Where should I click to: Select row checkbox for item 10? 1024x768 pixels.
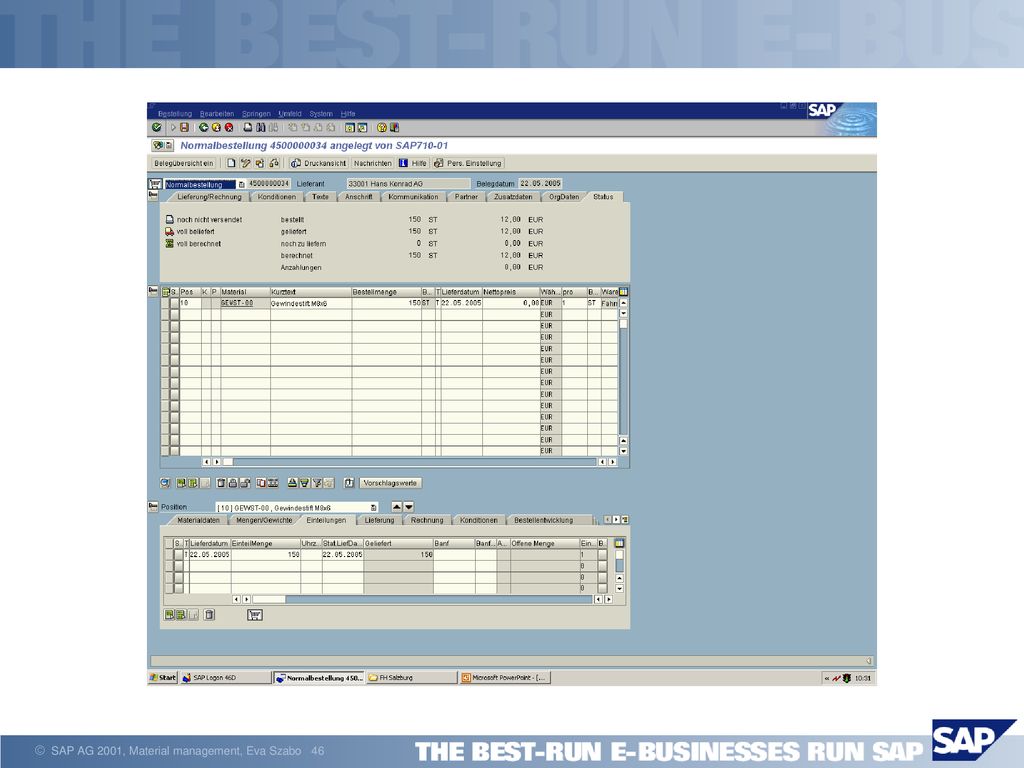[174, 304]
